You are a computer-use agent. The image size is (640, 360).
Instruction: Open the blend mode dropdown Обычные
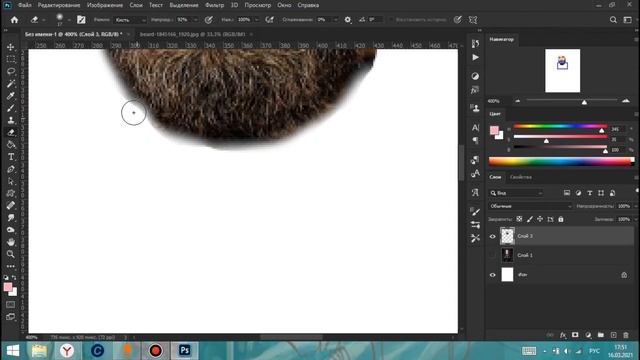(531, 206)
